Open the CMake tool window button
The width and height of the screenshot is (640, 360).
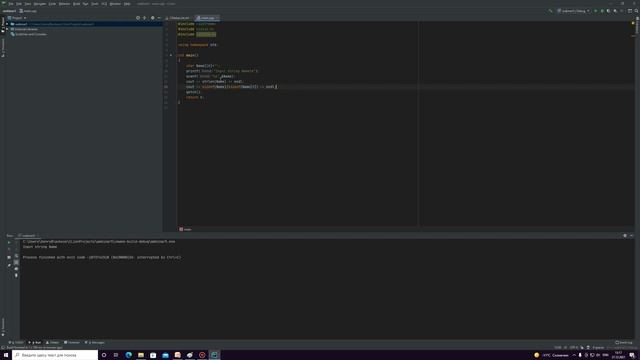coord(53,342)
